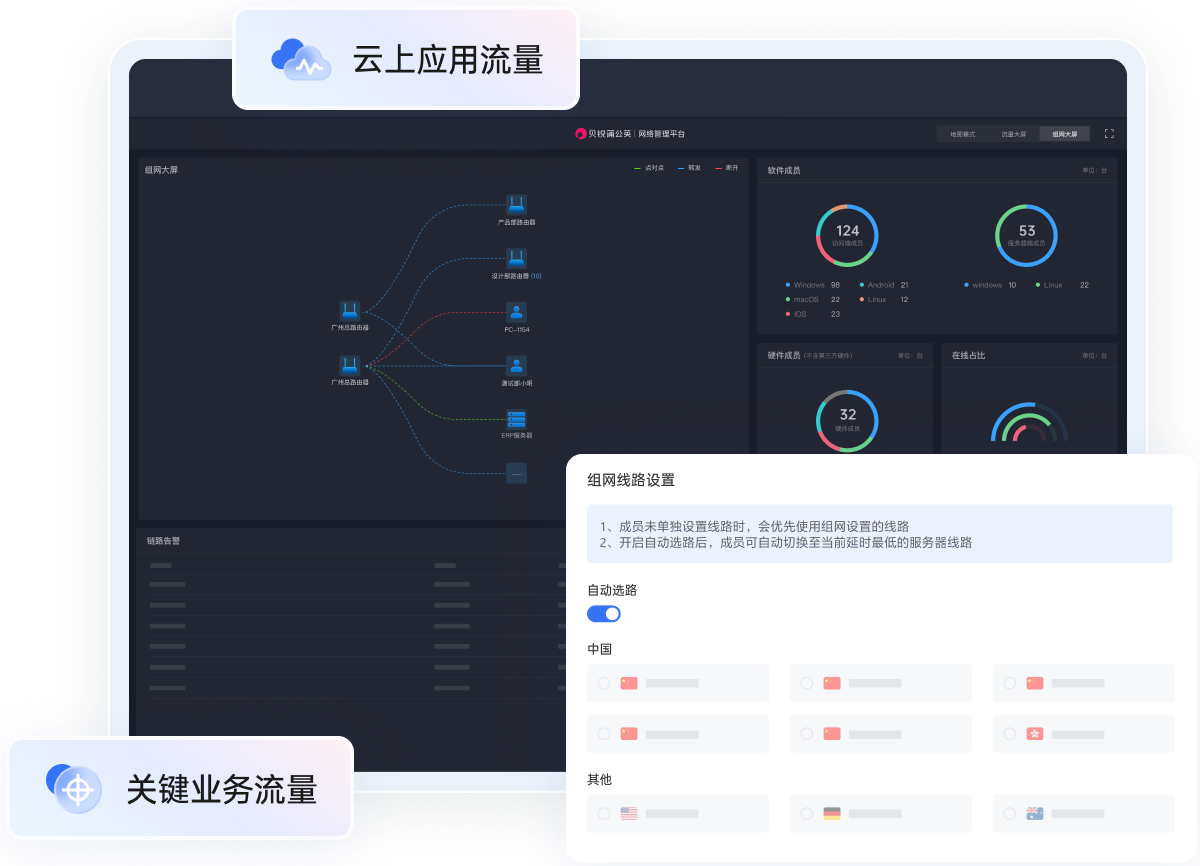Screen dimensions: 1200x866
Task: Click the 124 访问端成员 donut chart
Action: pyautogui.click(x=847, y=236)
